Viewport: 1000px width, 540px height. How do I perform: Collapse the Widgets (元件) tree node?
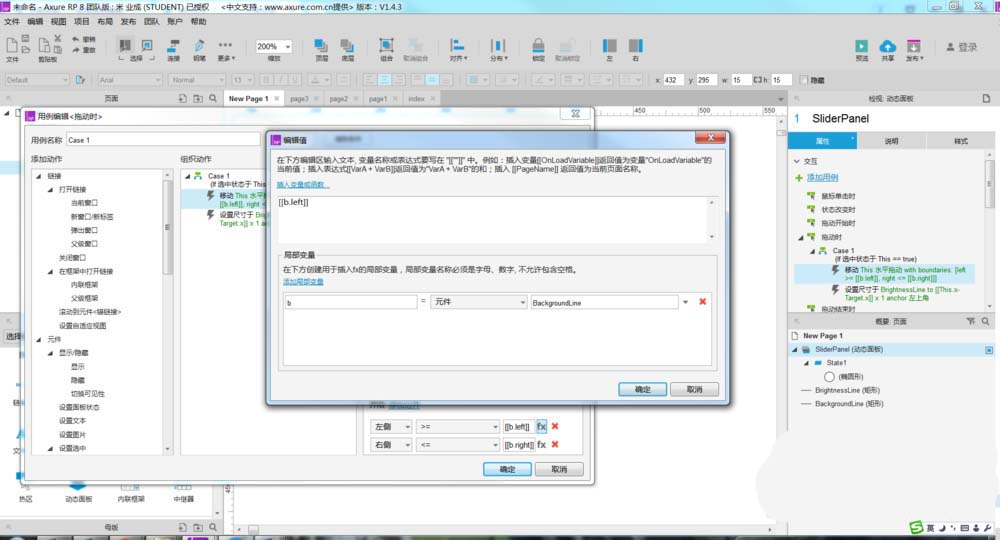[38, 339]
